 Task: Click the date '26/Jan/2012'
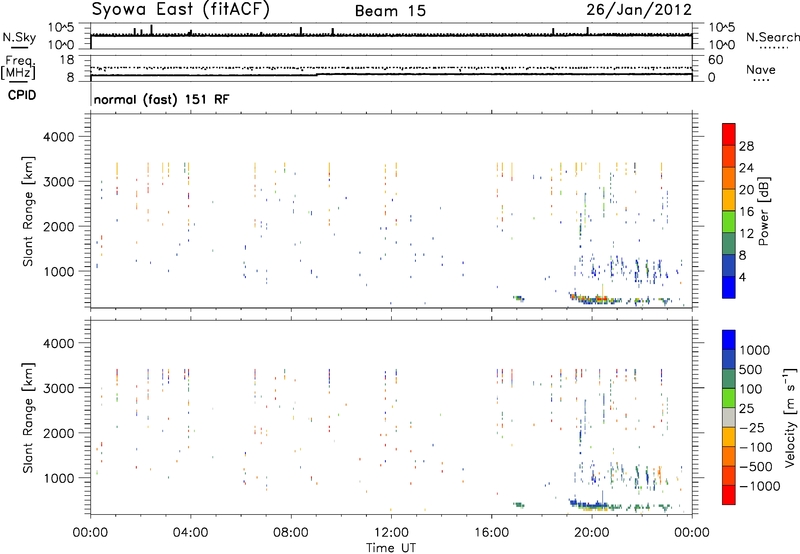(639, 10)
